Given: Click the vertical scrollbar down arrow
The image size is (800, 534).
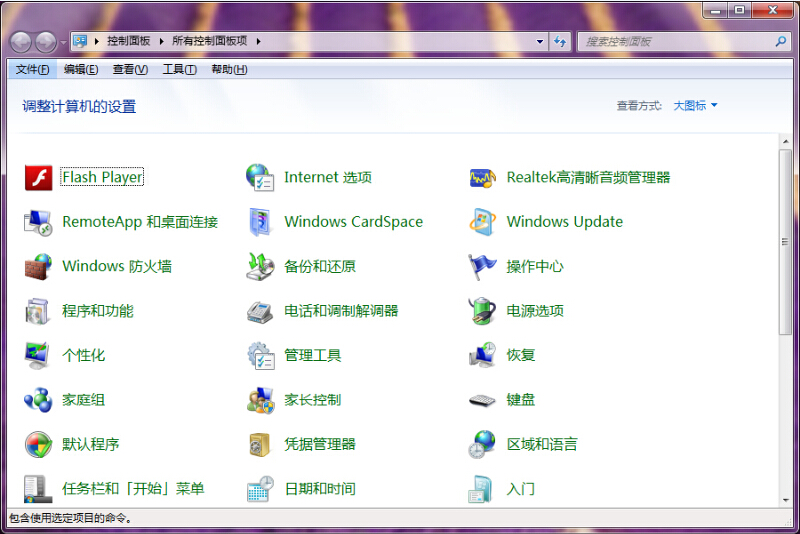Looking at the screenshot, I should click(785, 499).
